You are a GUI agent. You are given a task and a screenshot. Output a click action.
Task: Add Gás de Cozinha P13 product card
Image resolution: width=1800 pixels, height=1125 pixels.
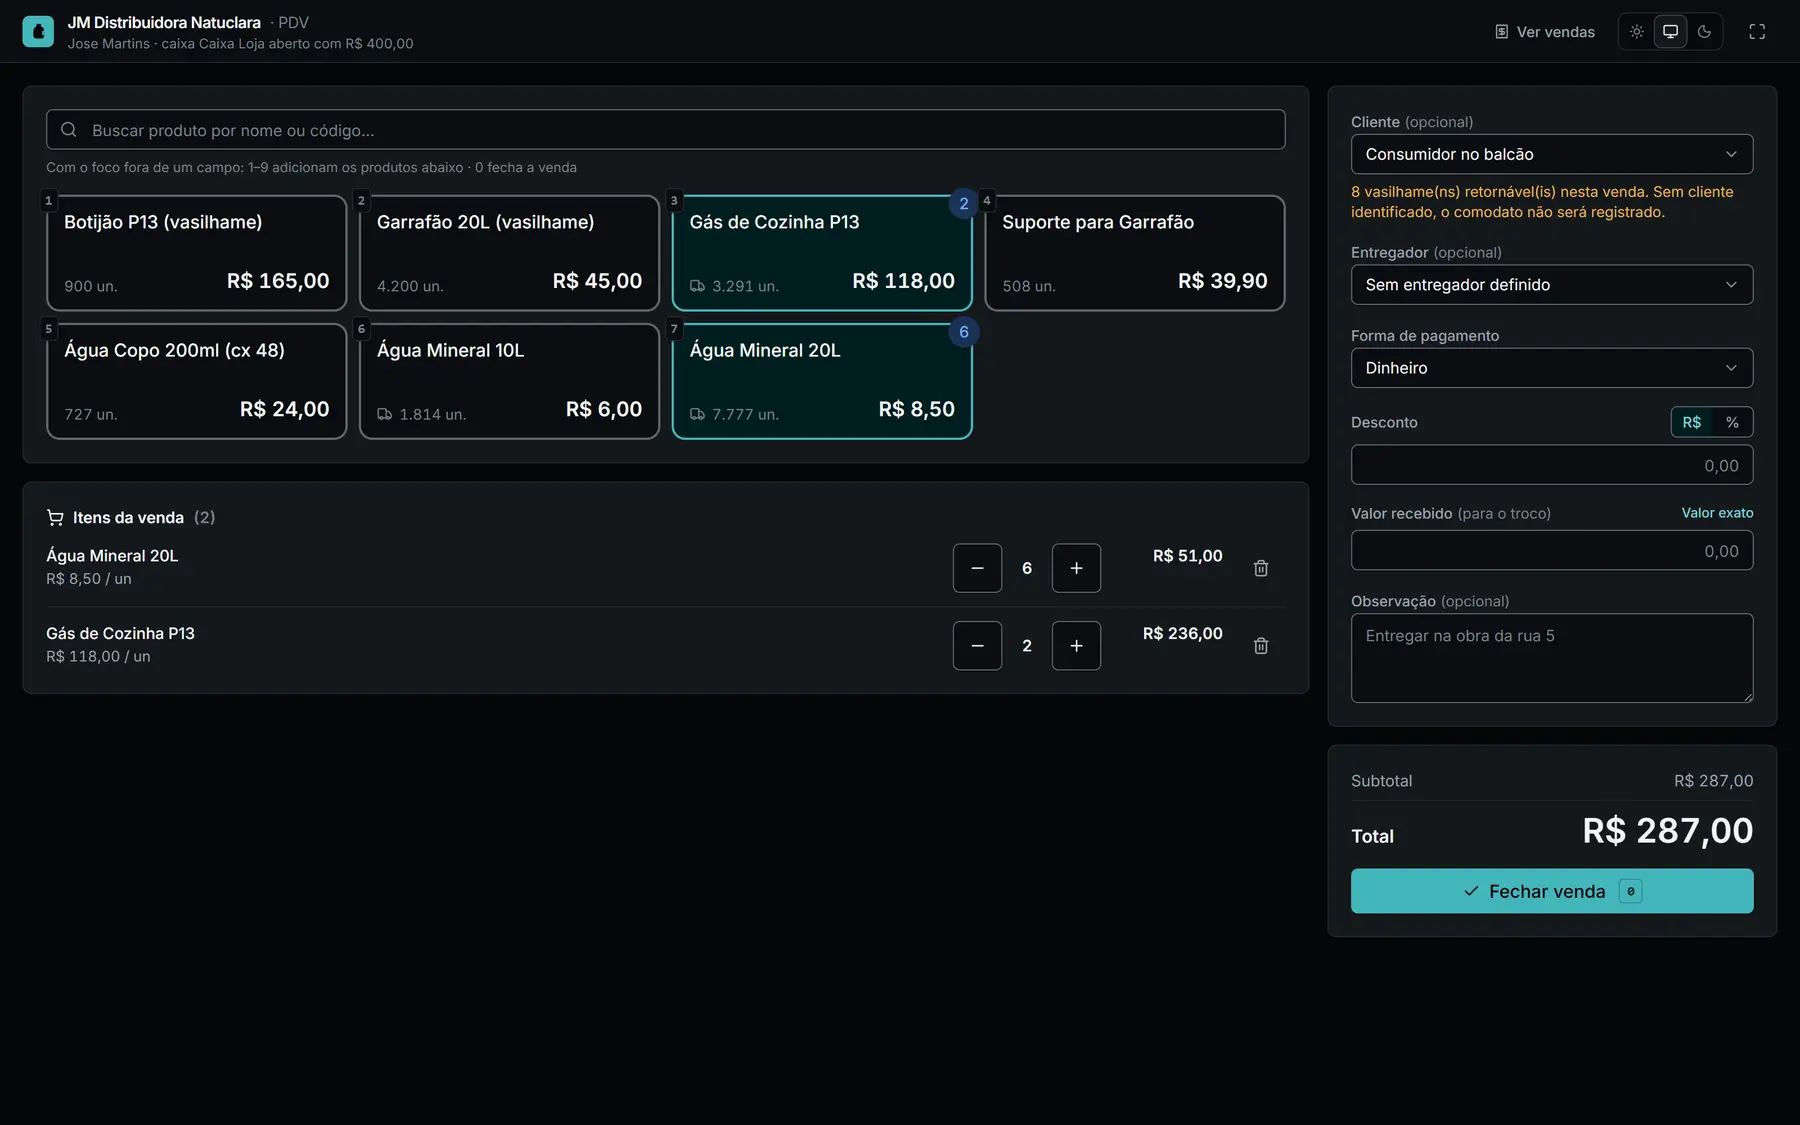click(822, 253)
